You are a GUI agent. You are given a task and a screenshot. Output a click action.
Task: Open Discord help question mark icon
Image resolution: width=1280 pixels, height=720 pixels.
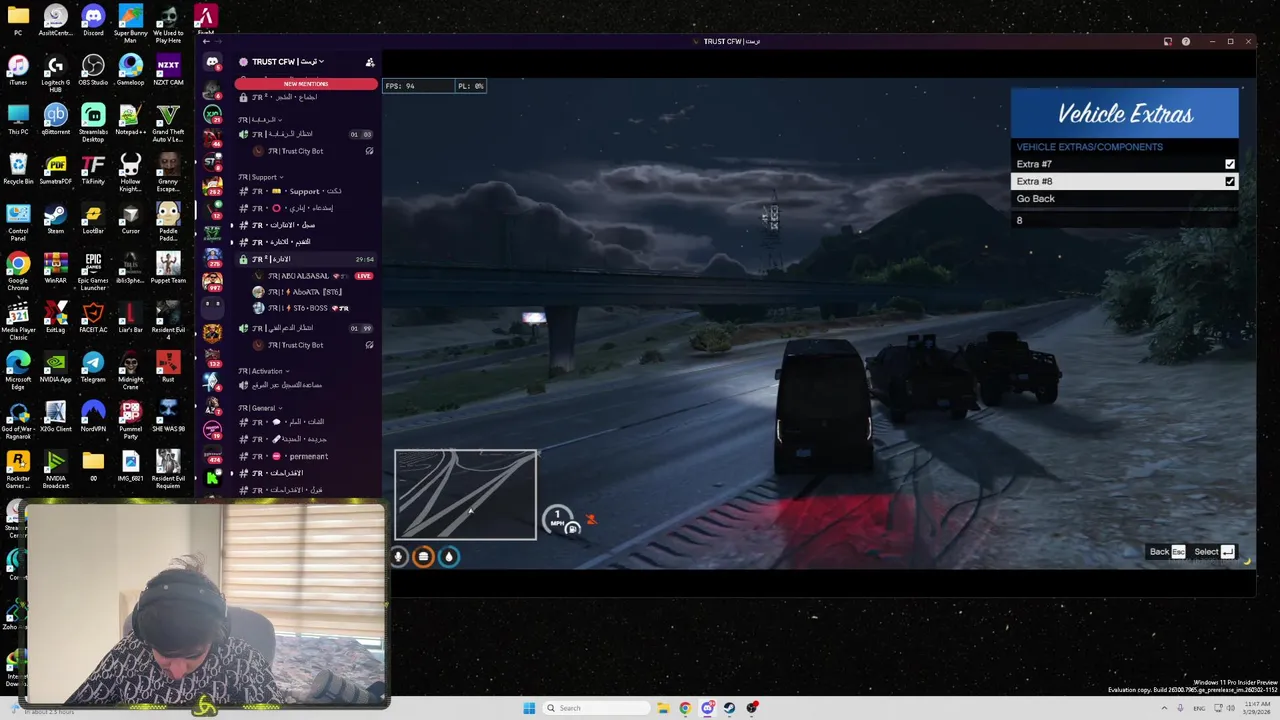coord(1186,41)
